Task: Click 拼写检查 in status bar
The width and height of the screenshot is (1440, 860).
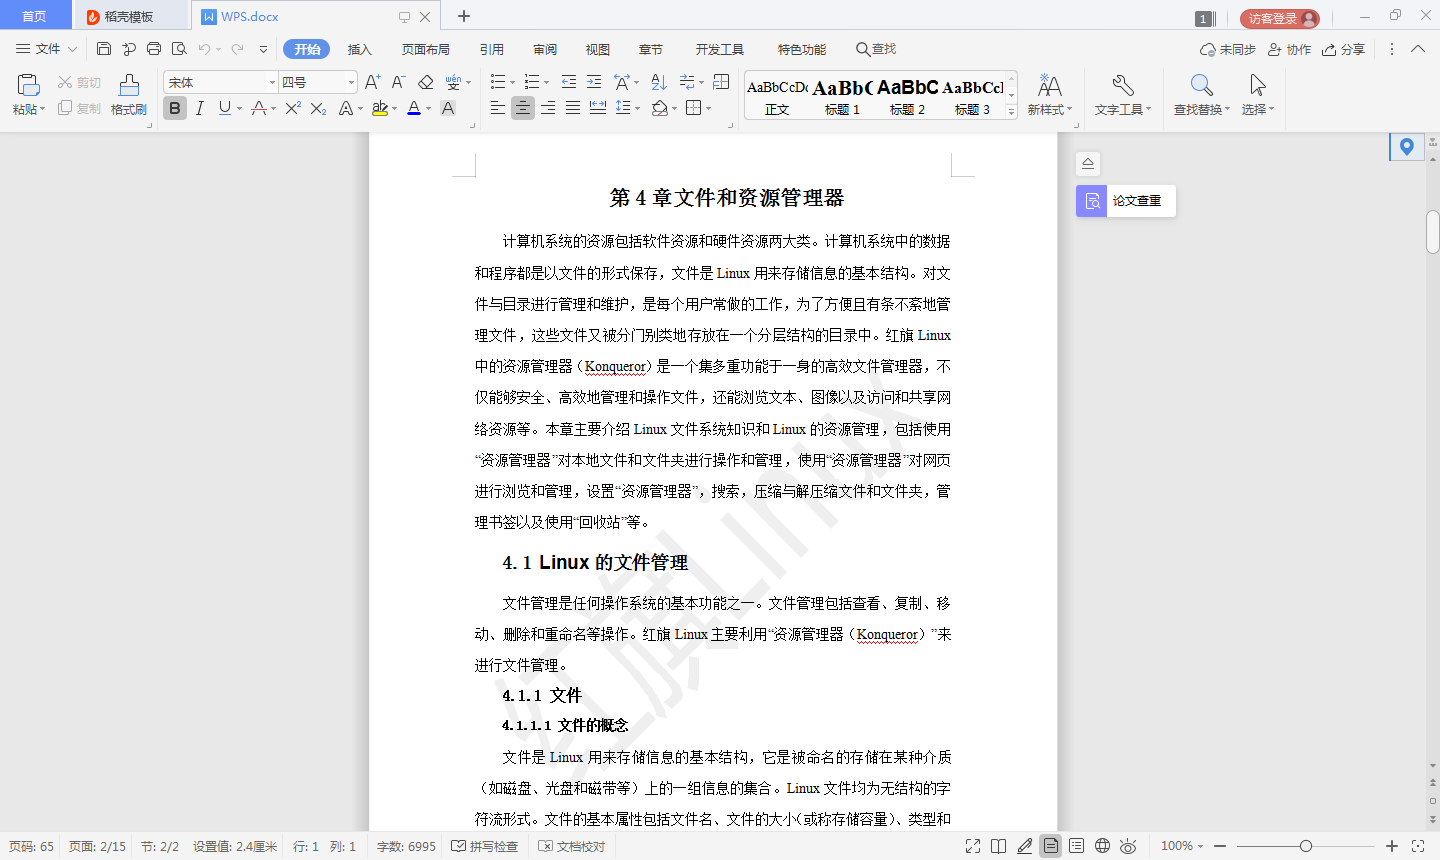Action: [485, 846]
